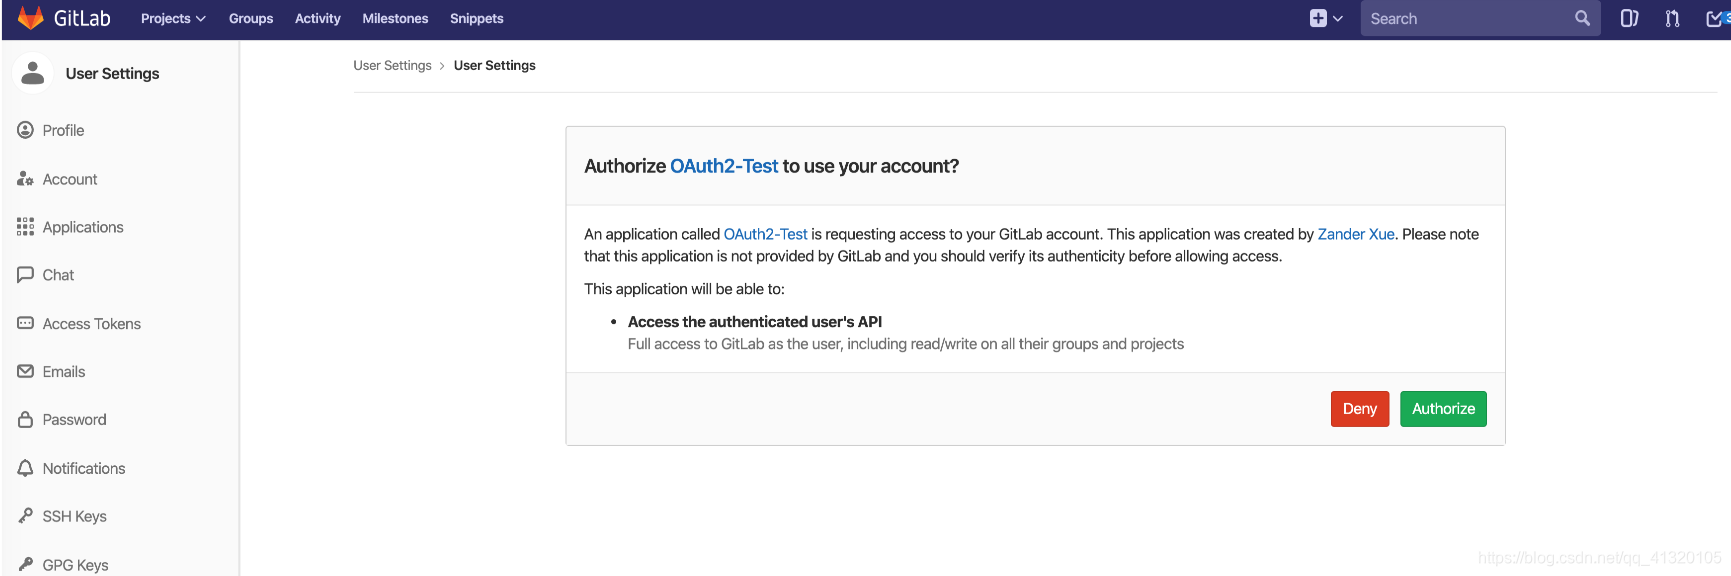1731x576 pixels.
Task: Open the Password settings page
Action: pos(74,420)
